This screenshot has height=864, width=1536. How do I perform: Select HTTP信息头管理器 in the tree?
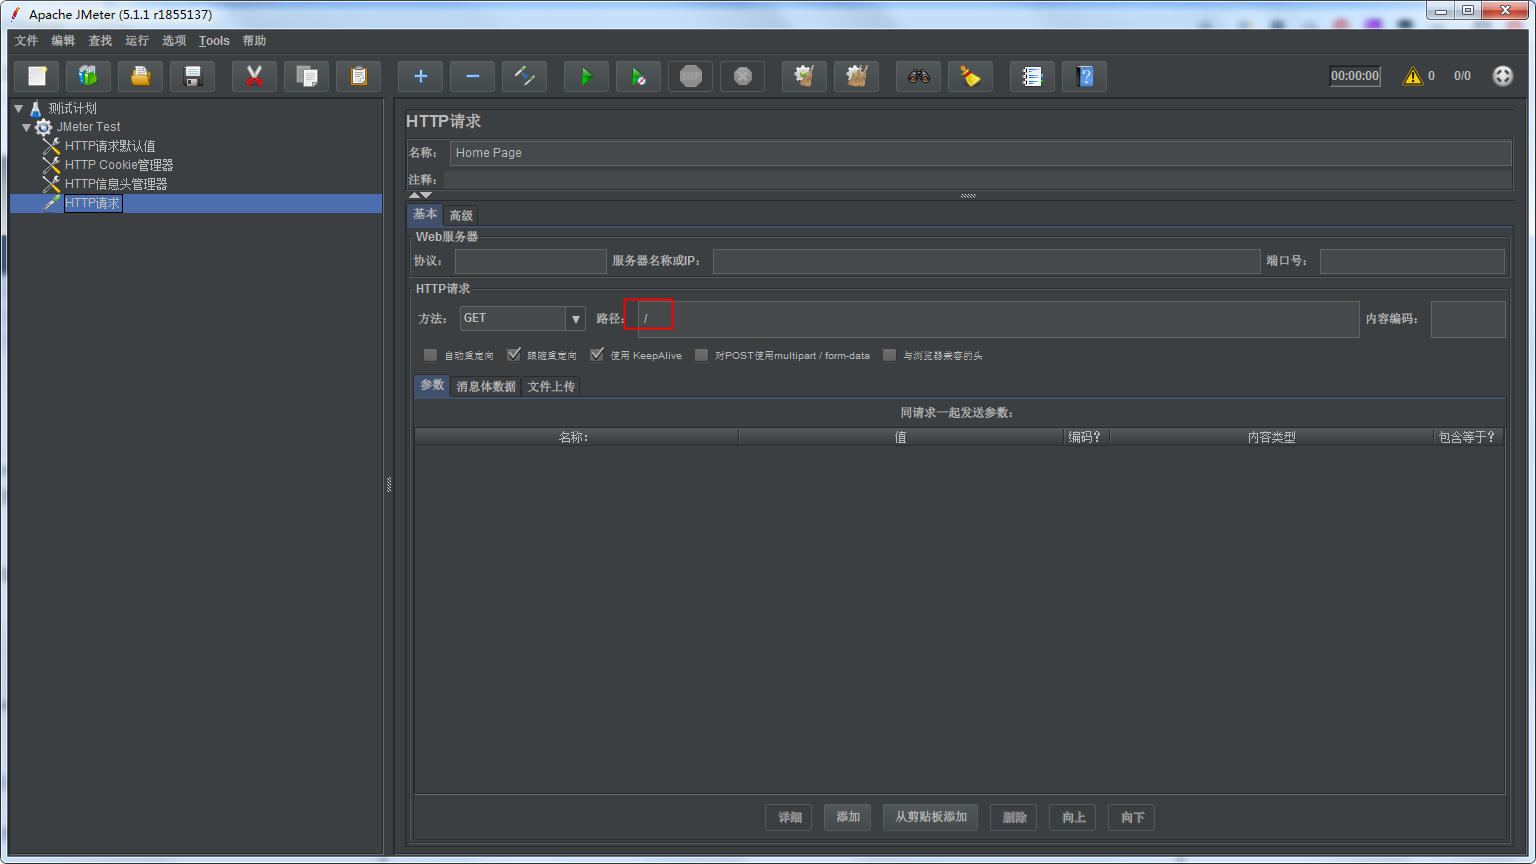pyautogui.click(x=116, y=184)
